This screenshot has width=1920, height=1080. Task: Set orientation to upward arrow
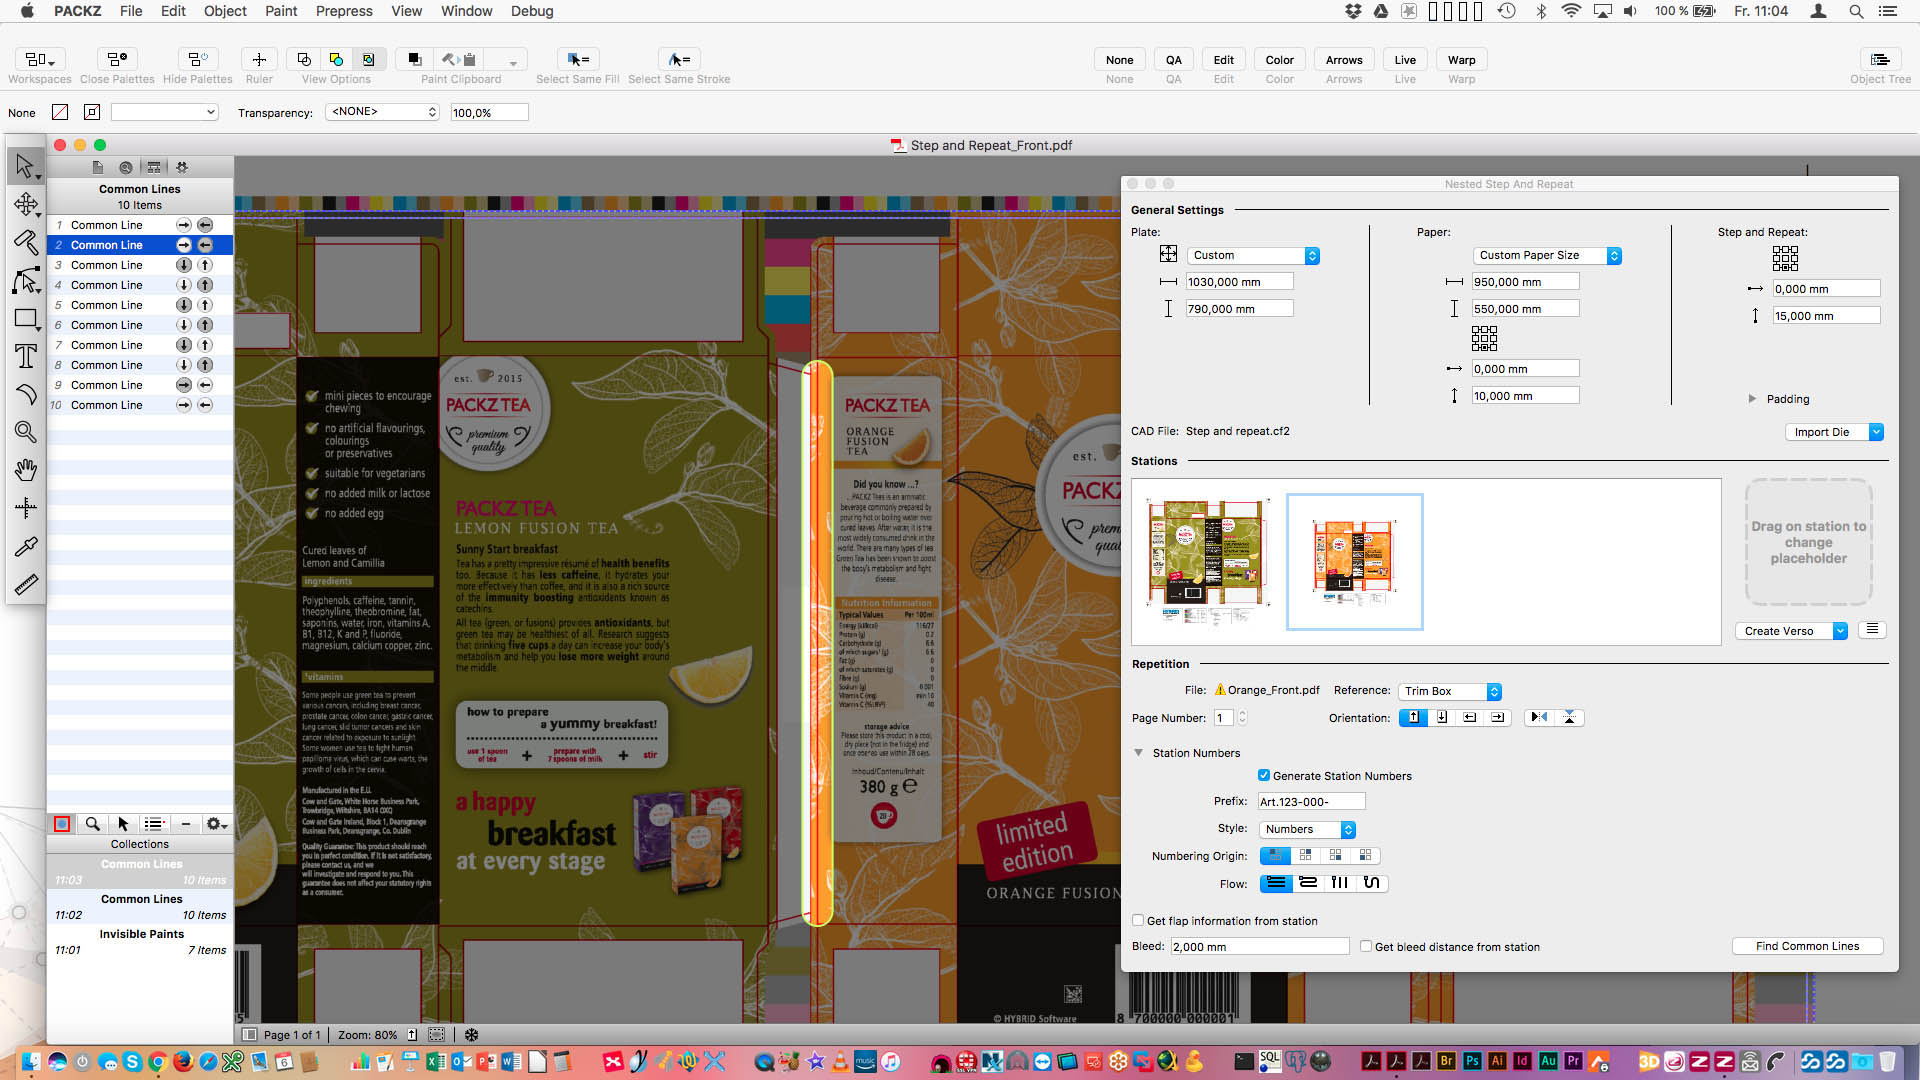click(x=1413, y=717)
